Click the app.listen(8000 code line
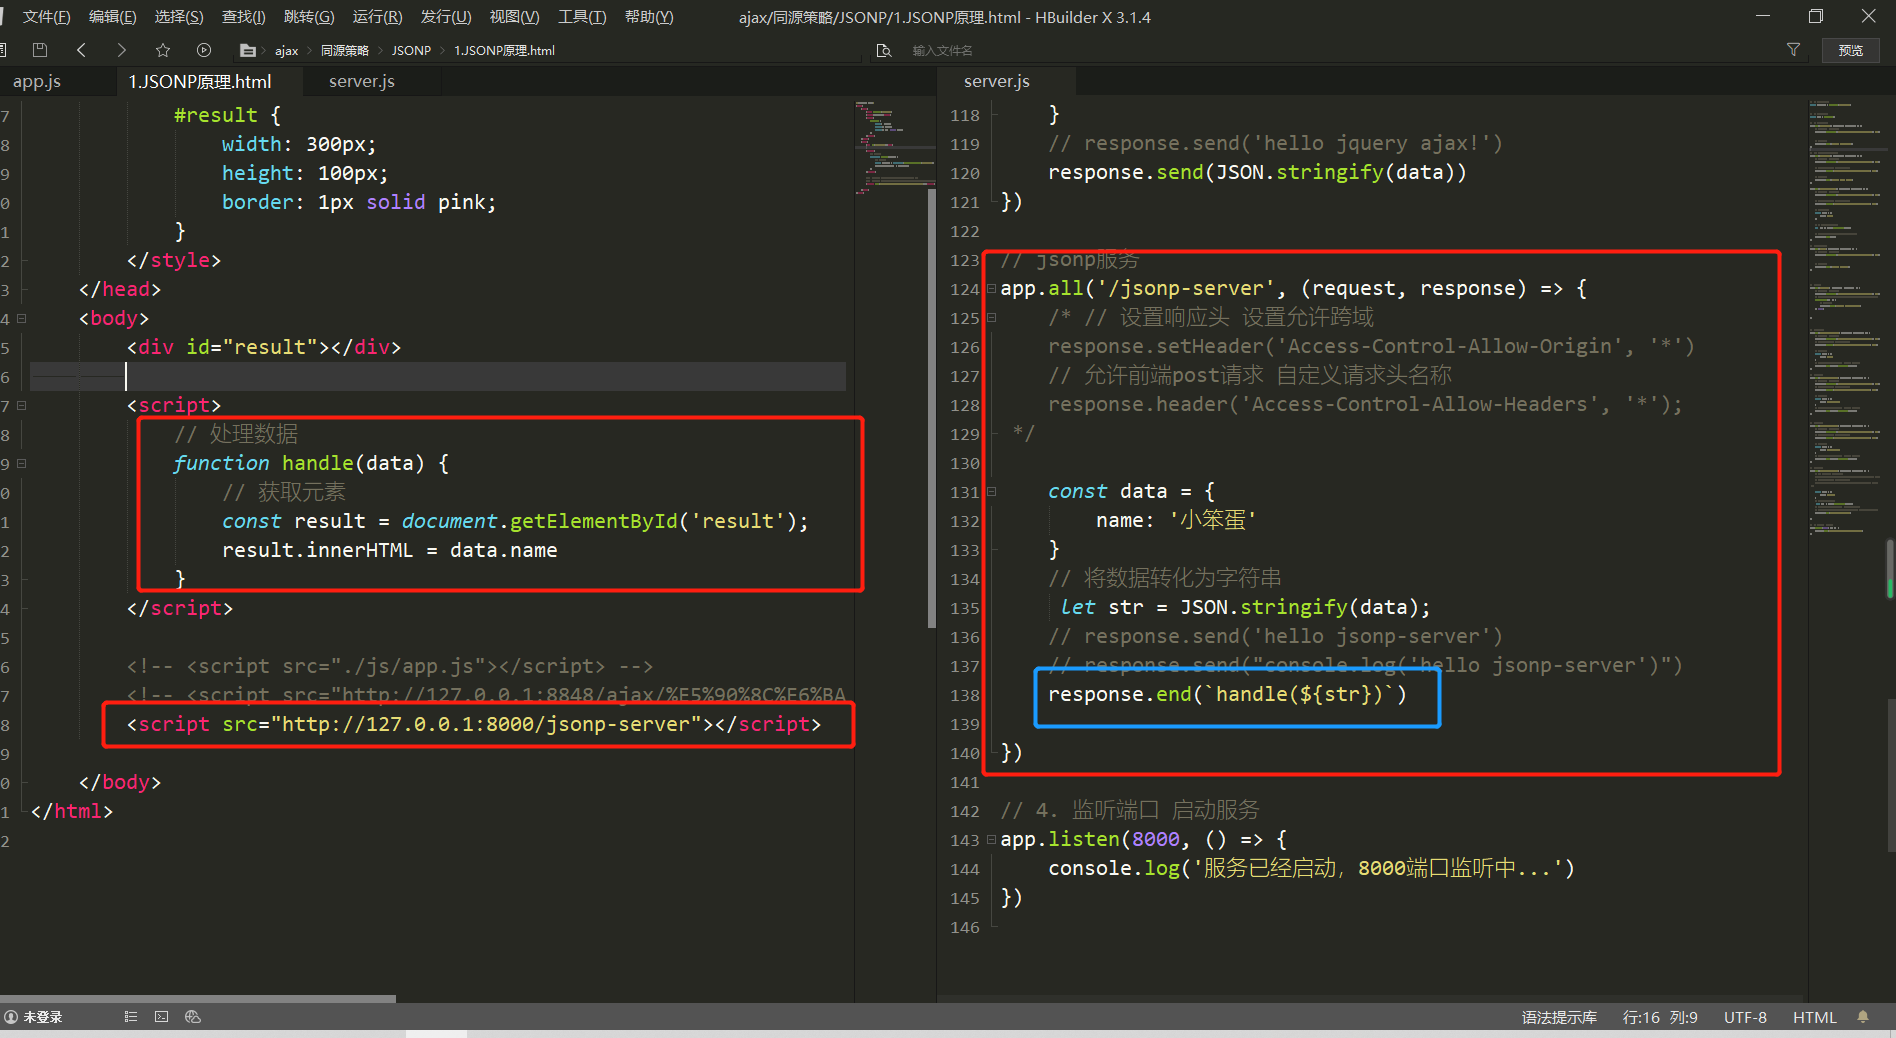1896x1038 pixels. 1144,839
